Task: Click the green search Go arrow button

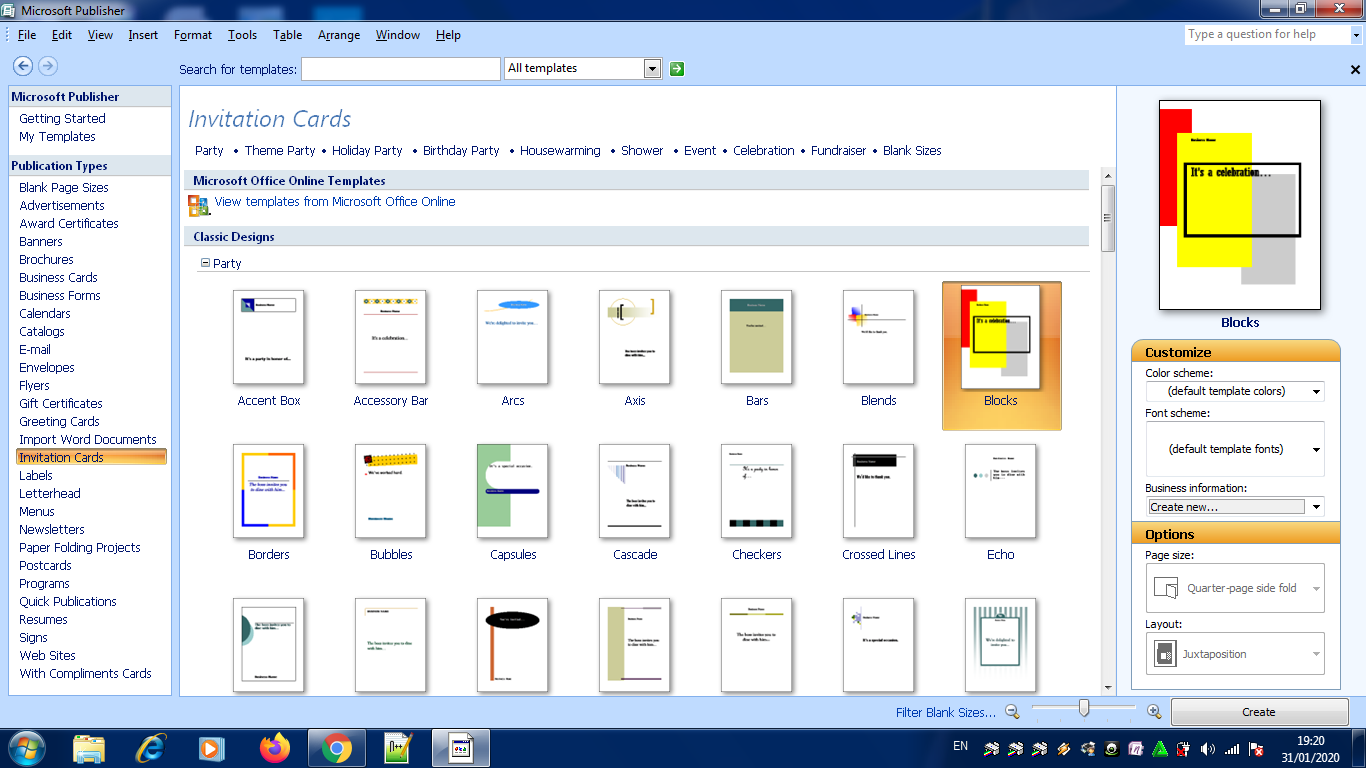Action: click(x=677, y=69)
